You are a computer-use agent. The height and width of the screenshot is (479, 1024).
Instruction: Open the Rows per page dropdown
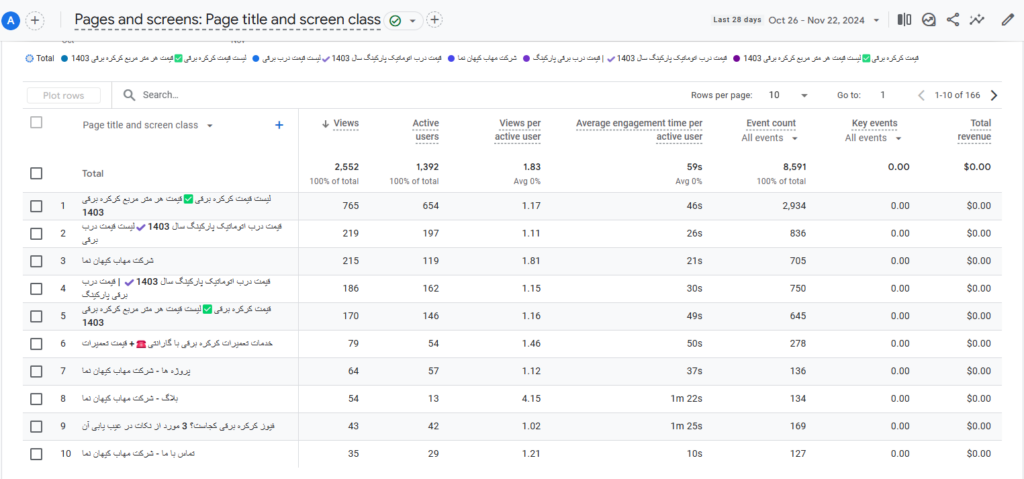(x=788, y=95)
